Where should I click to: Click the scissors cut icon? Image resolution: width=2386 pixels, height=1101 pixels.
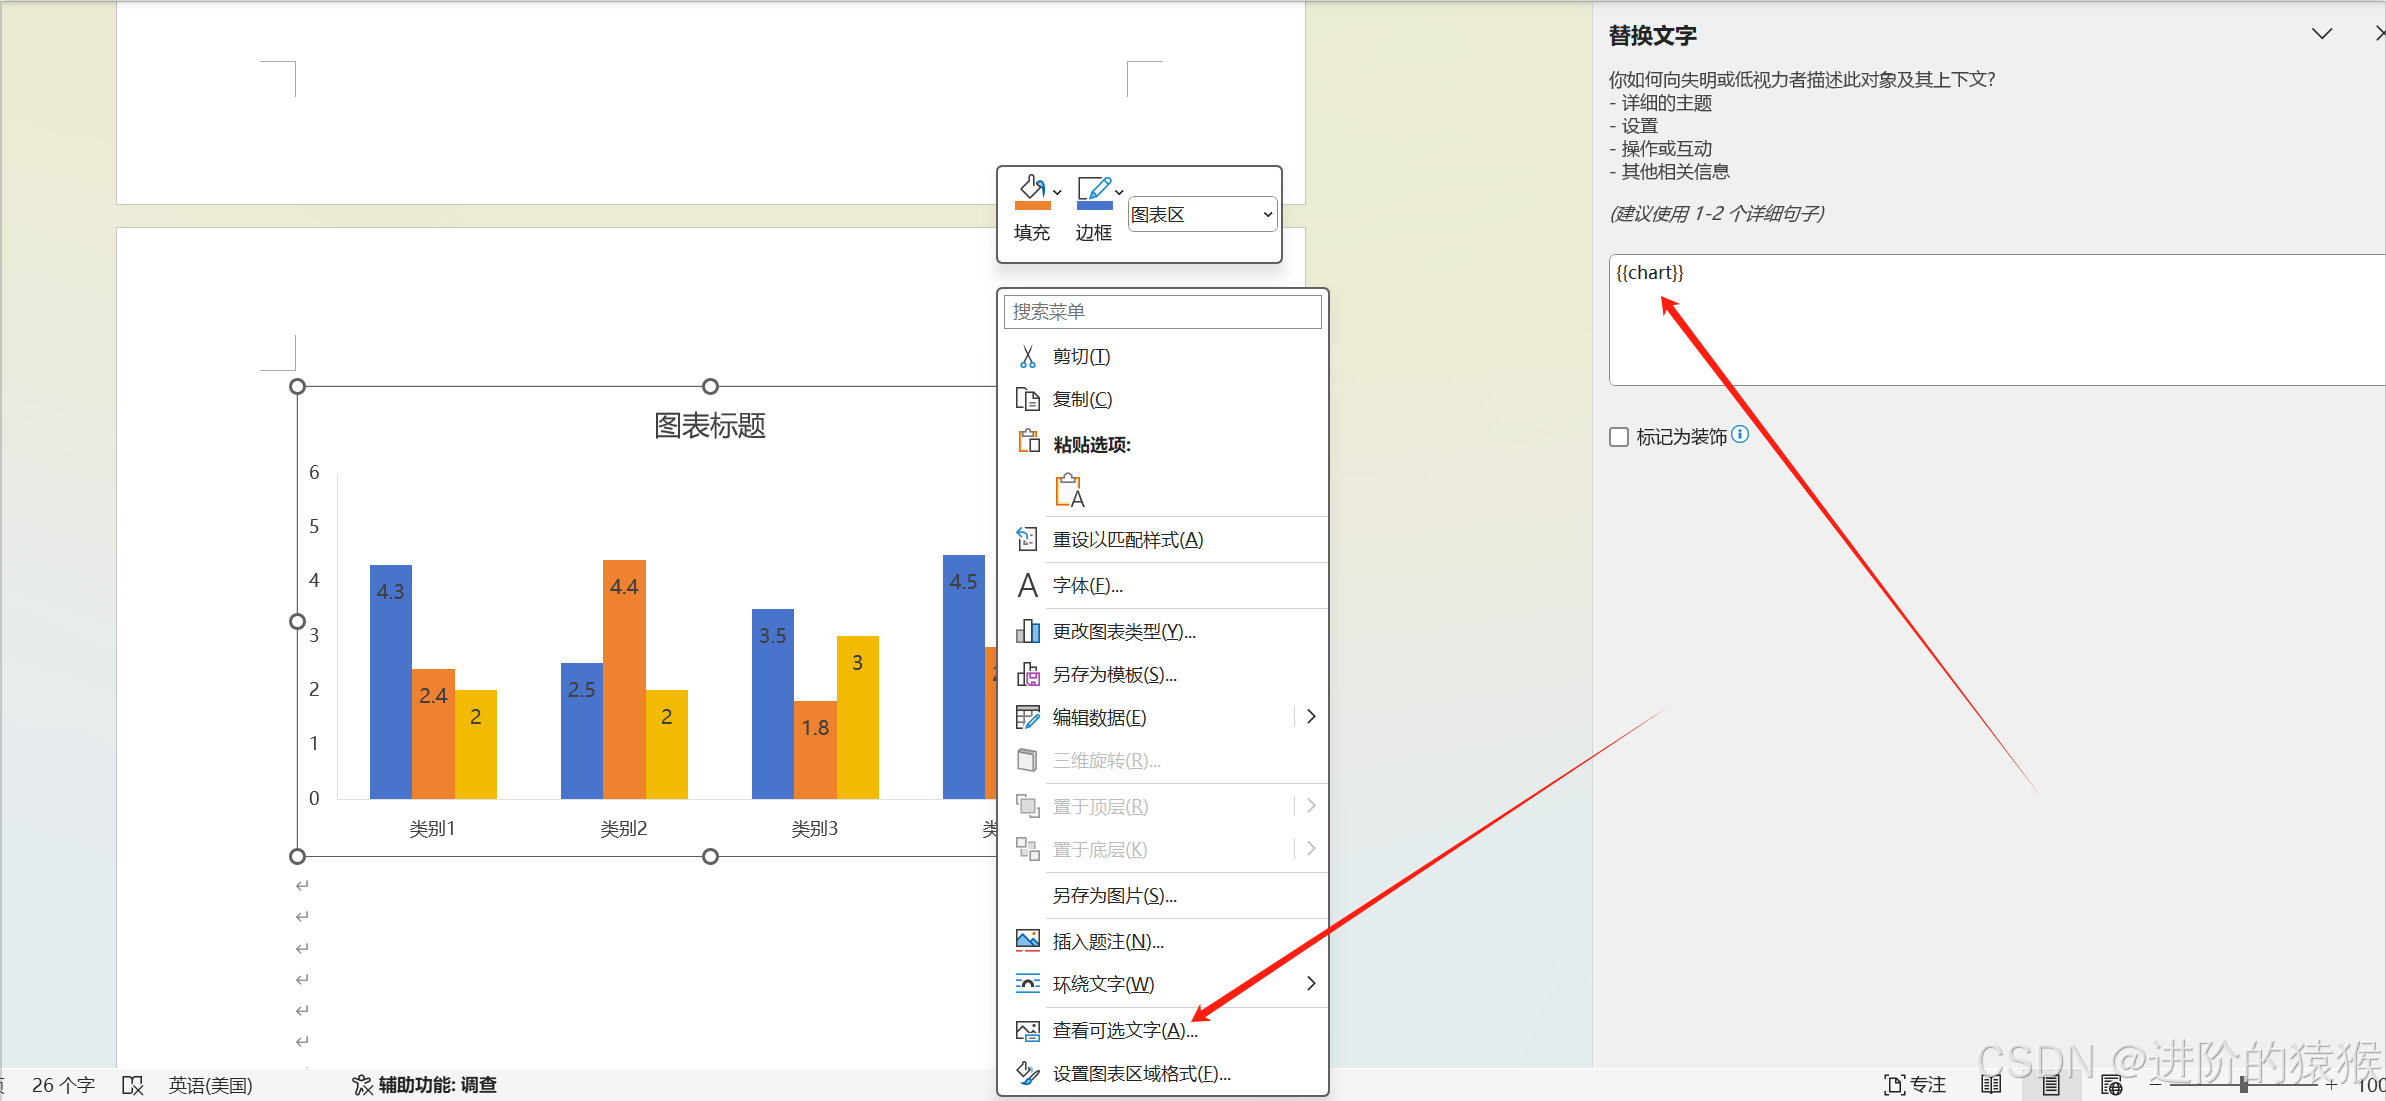point(1027,357)
